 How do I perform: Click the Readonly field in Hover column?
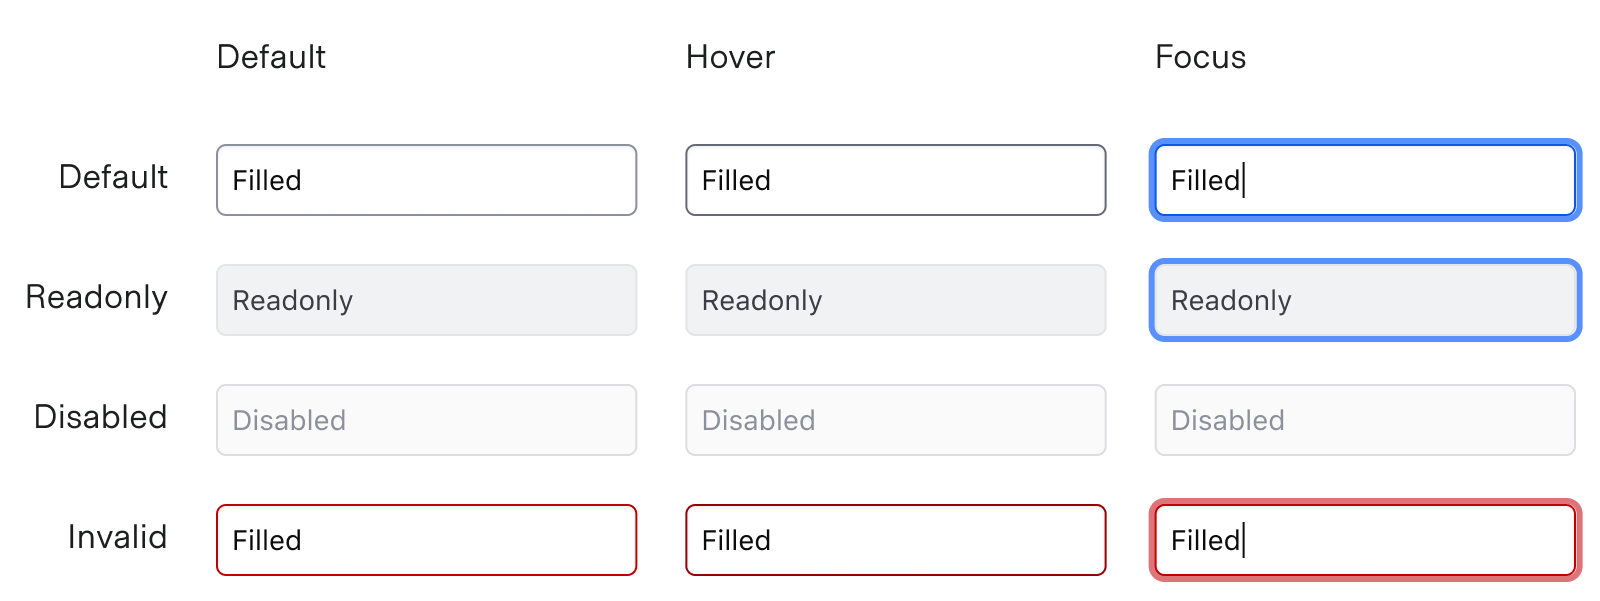coord(895,300)
